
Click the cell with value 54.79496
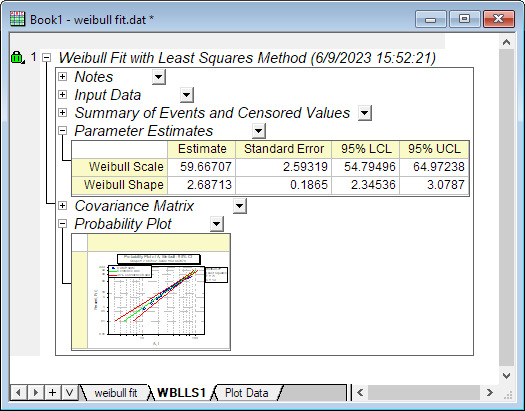click(x=366, y=167)
